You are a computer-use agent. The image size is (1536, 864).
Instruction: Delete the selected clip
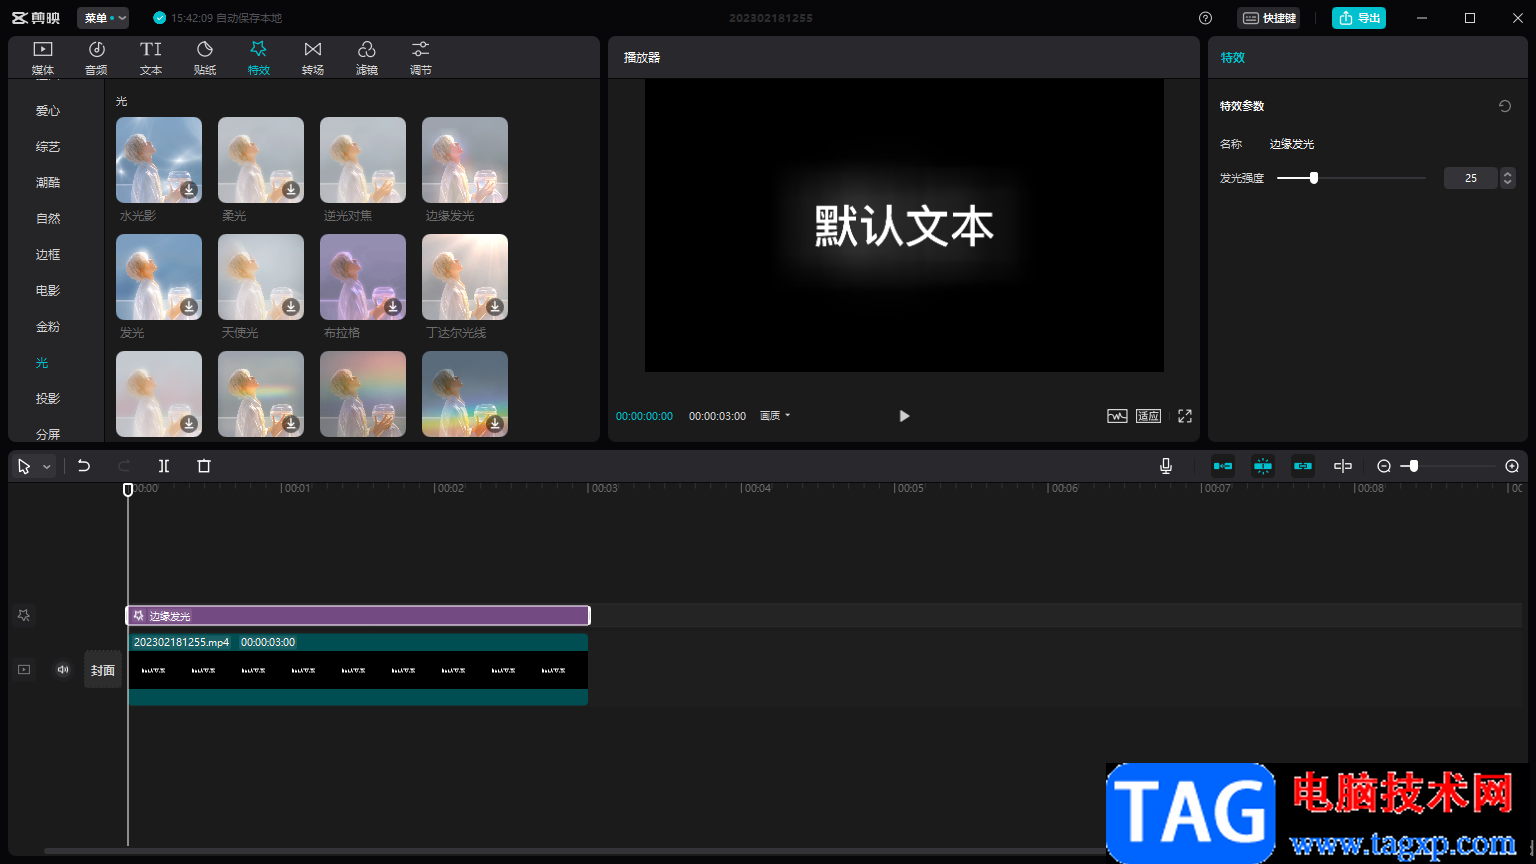pyautogui.click(x=204, y=466)
